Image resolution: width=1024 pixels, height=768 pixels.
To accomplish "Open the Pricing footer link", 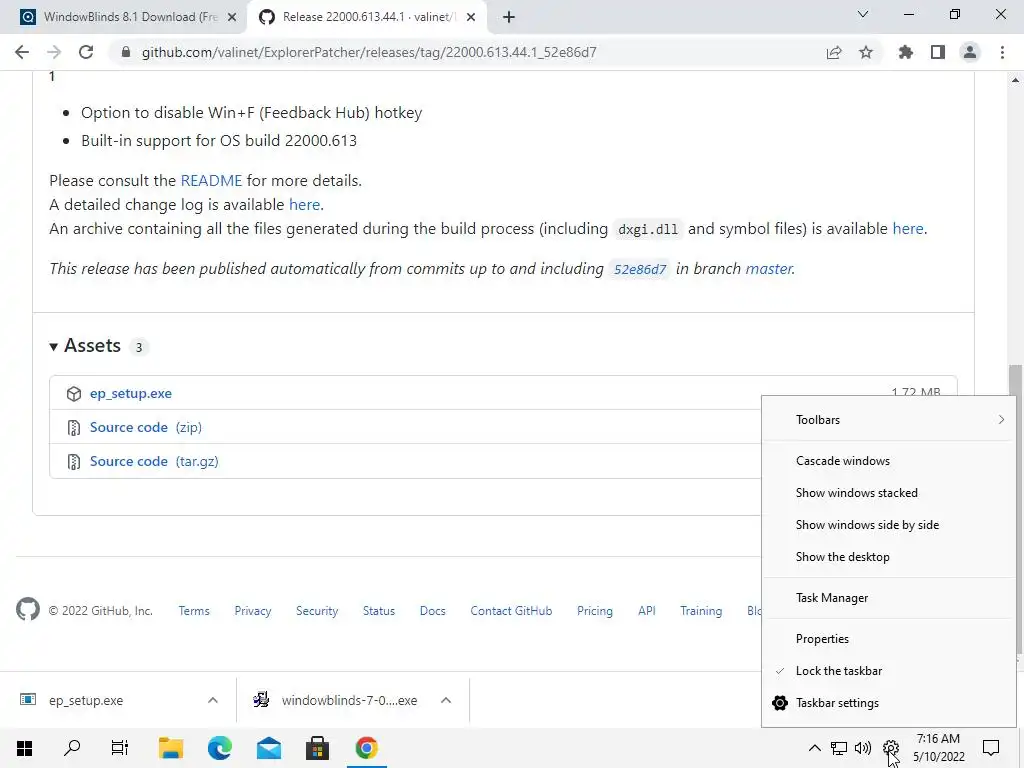I will (595, 611).
